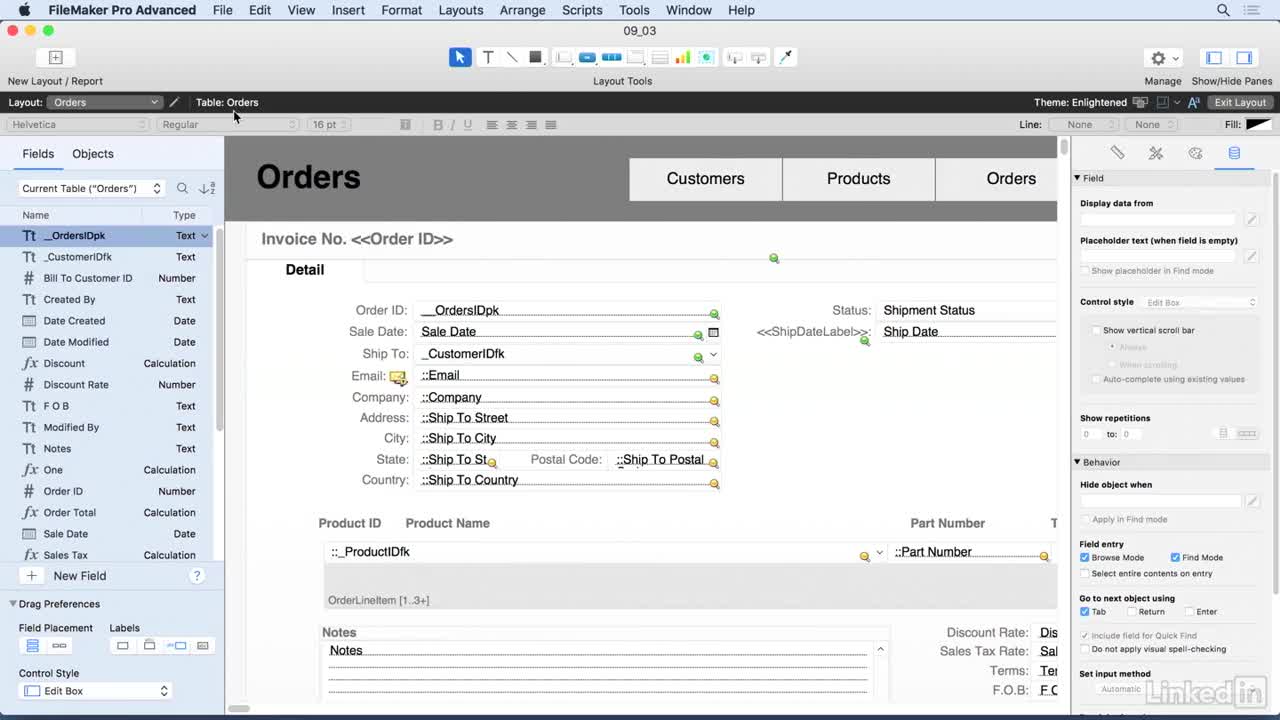Toggle Apply in Find mode checkbox

click(x=1086, y=519)
